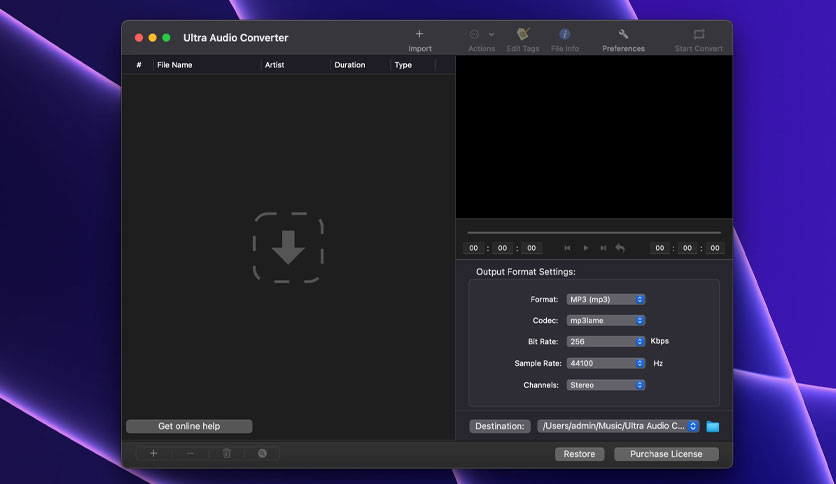Click end time hours field

click(660, 248)
